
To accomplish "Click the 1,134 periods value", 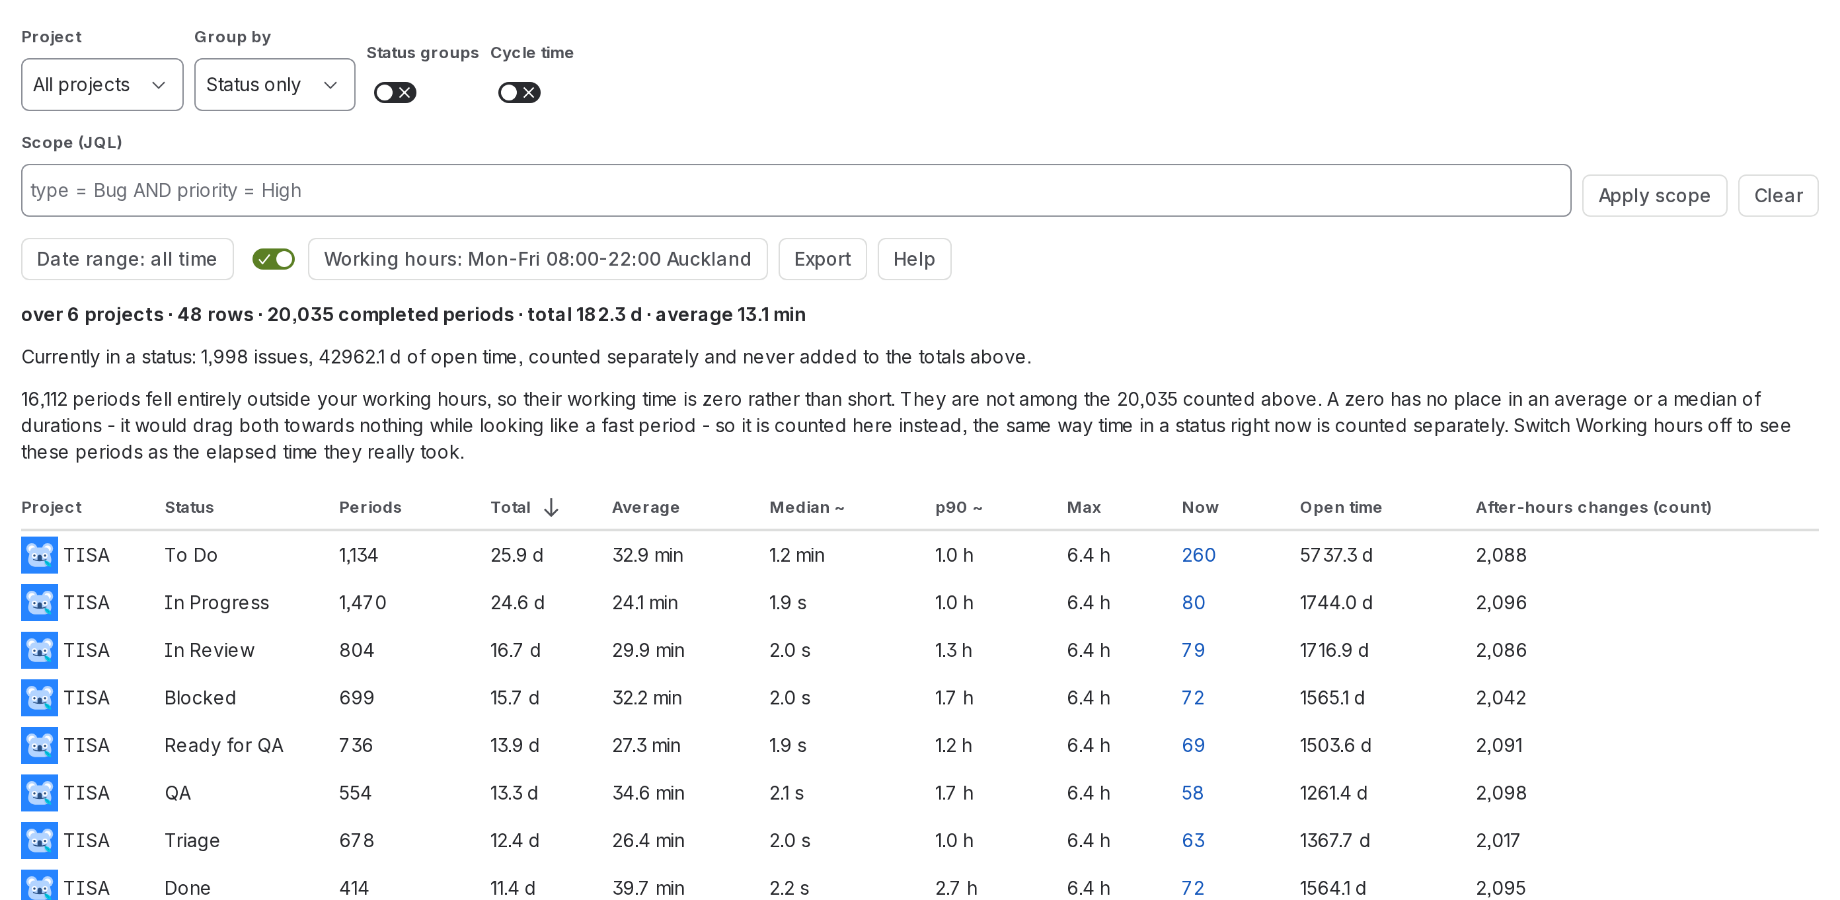I will click(x=359, y=556).
